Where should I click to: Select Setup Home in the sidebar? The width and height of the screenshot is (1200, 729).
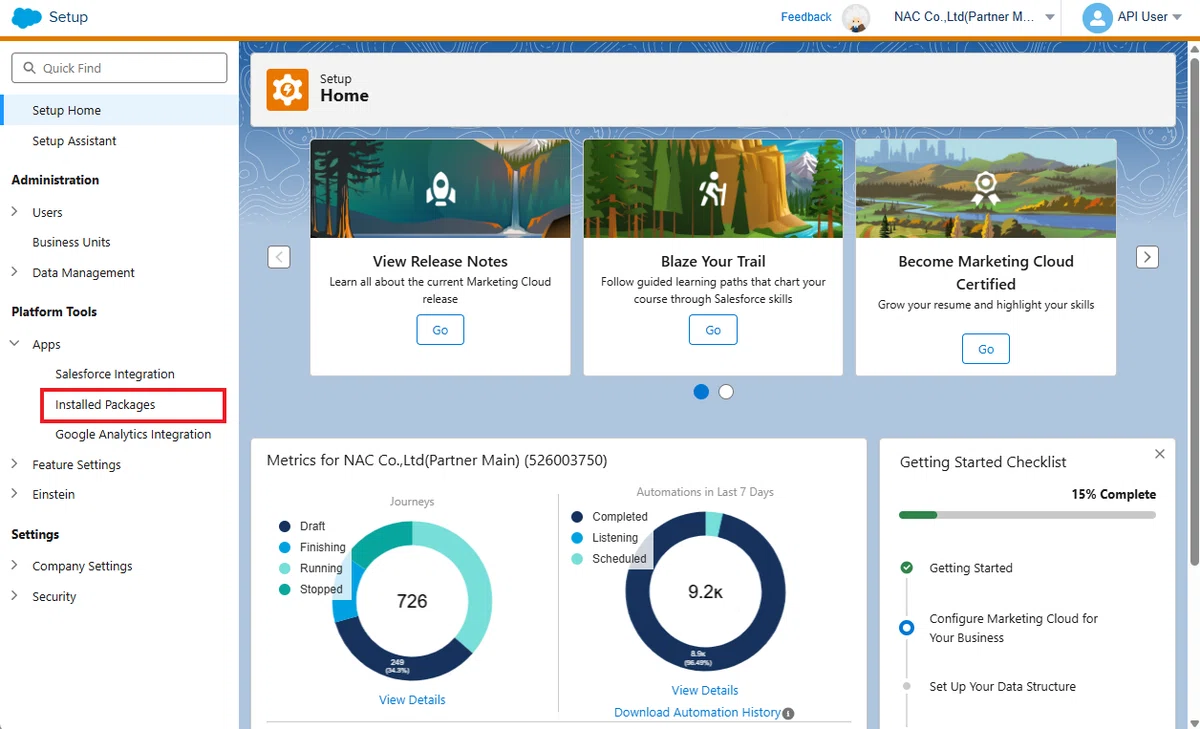(x=120, y=110)
